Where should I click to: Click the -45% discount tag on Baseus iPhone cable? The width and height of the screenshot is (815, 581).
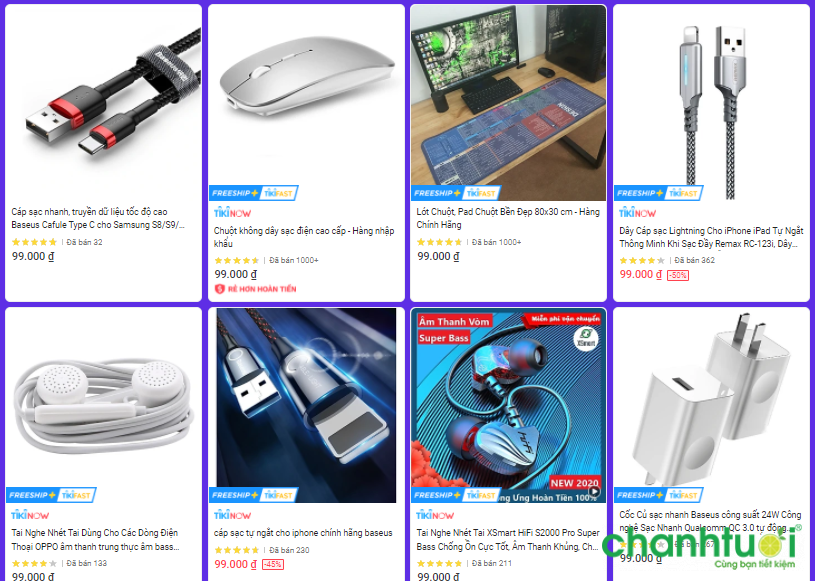(272, 564)
